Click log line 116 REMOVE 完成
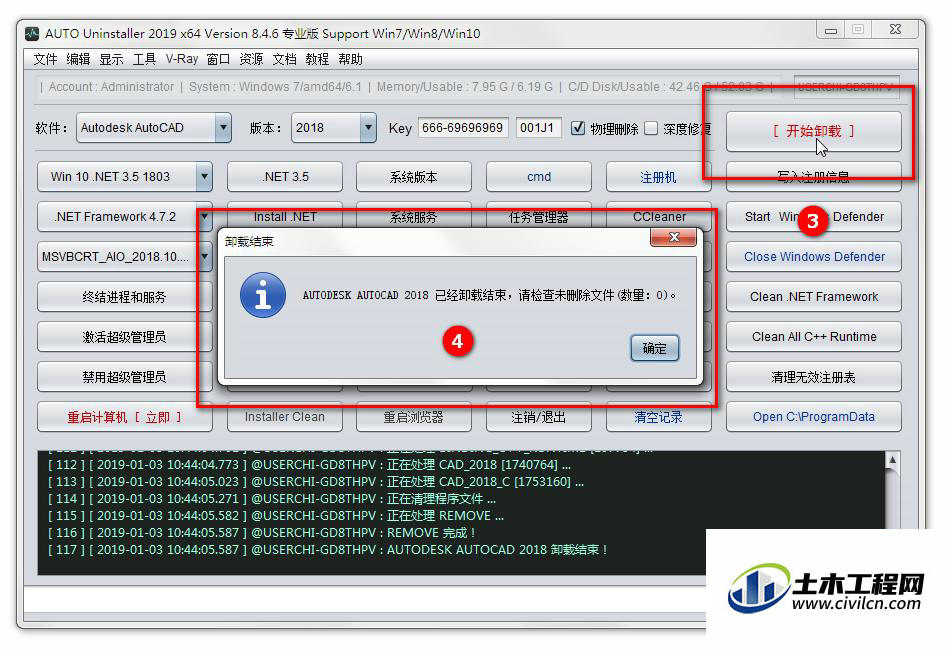The width and height of the screenshot is (946, 649). coord(262,533)
